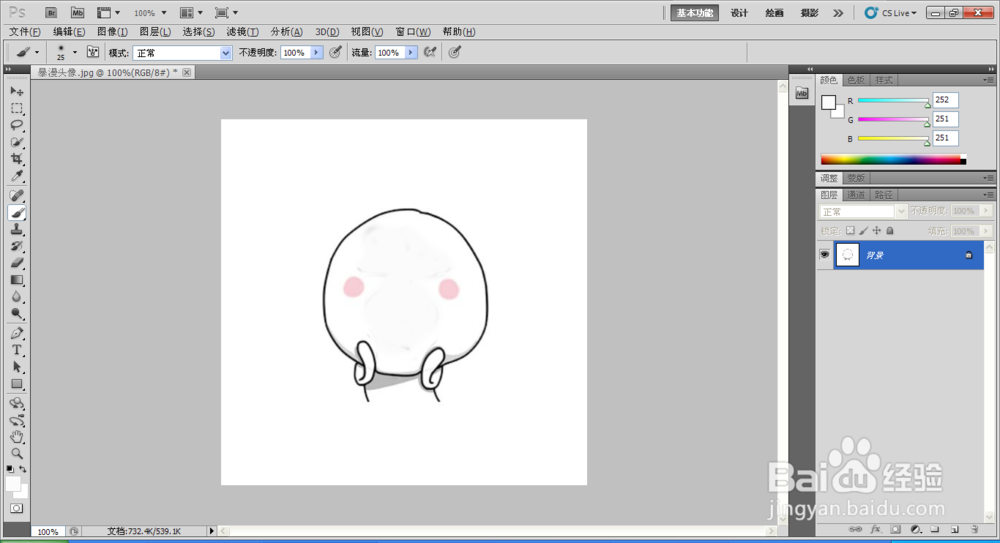Click the foreground color swatch in Color panel

(x=828, y=102)
